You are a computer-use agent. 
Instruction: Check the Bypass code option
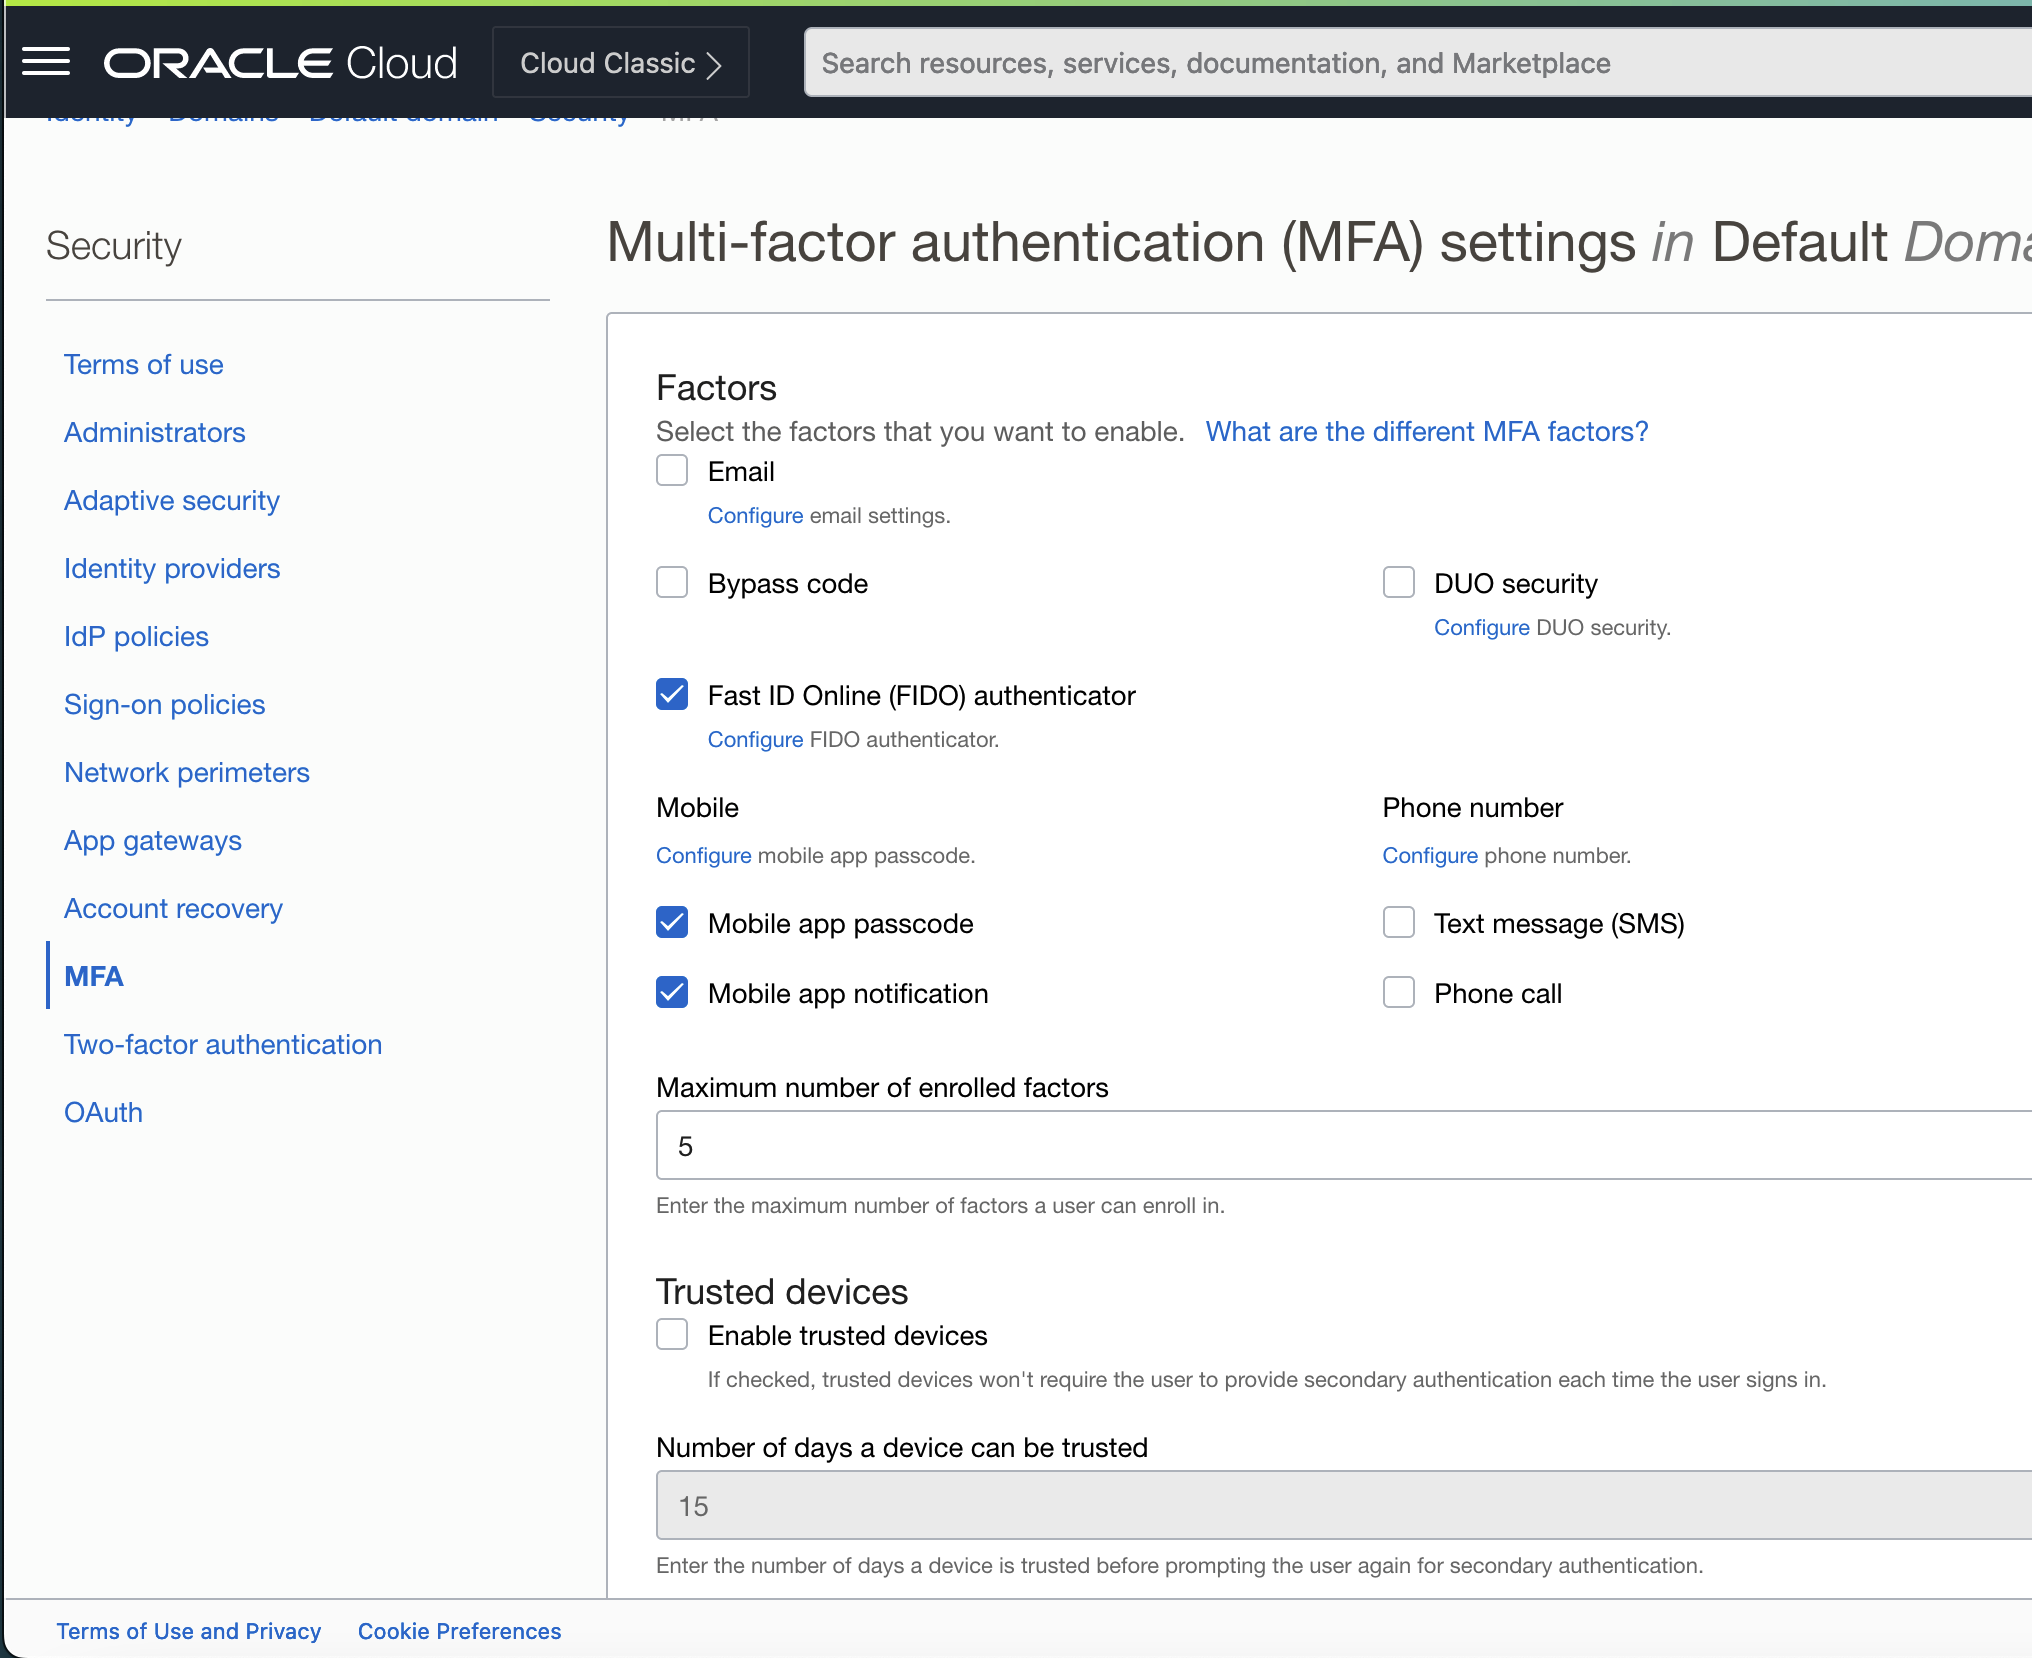(x=672, y=582)
